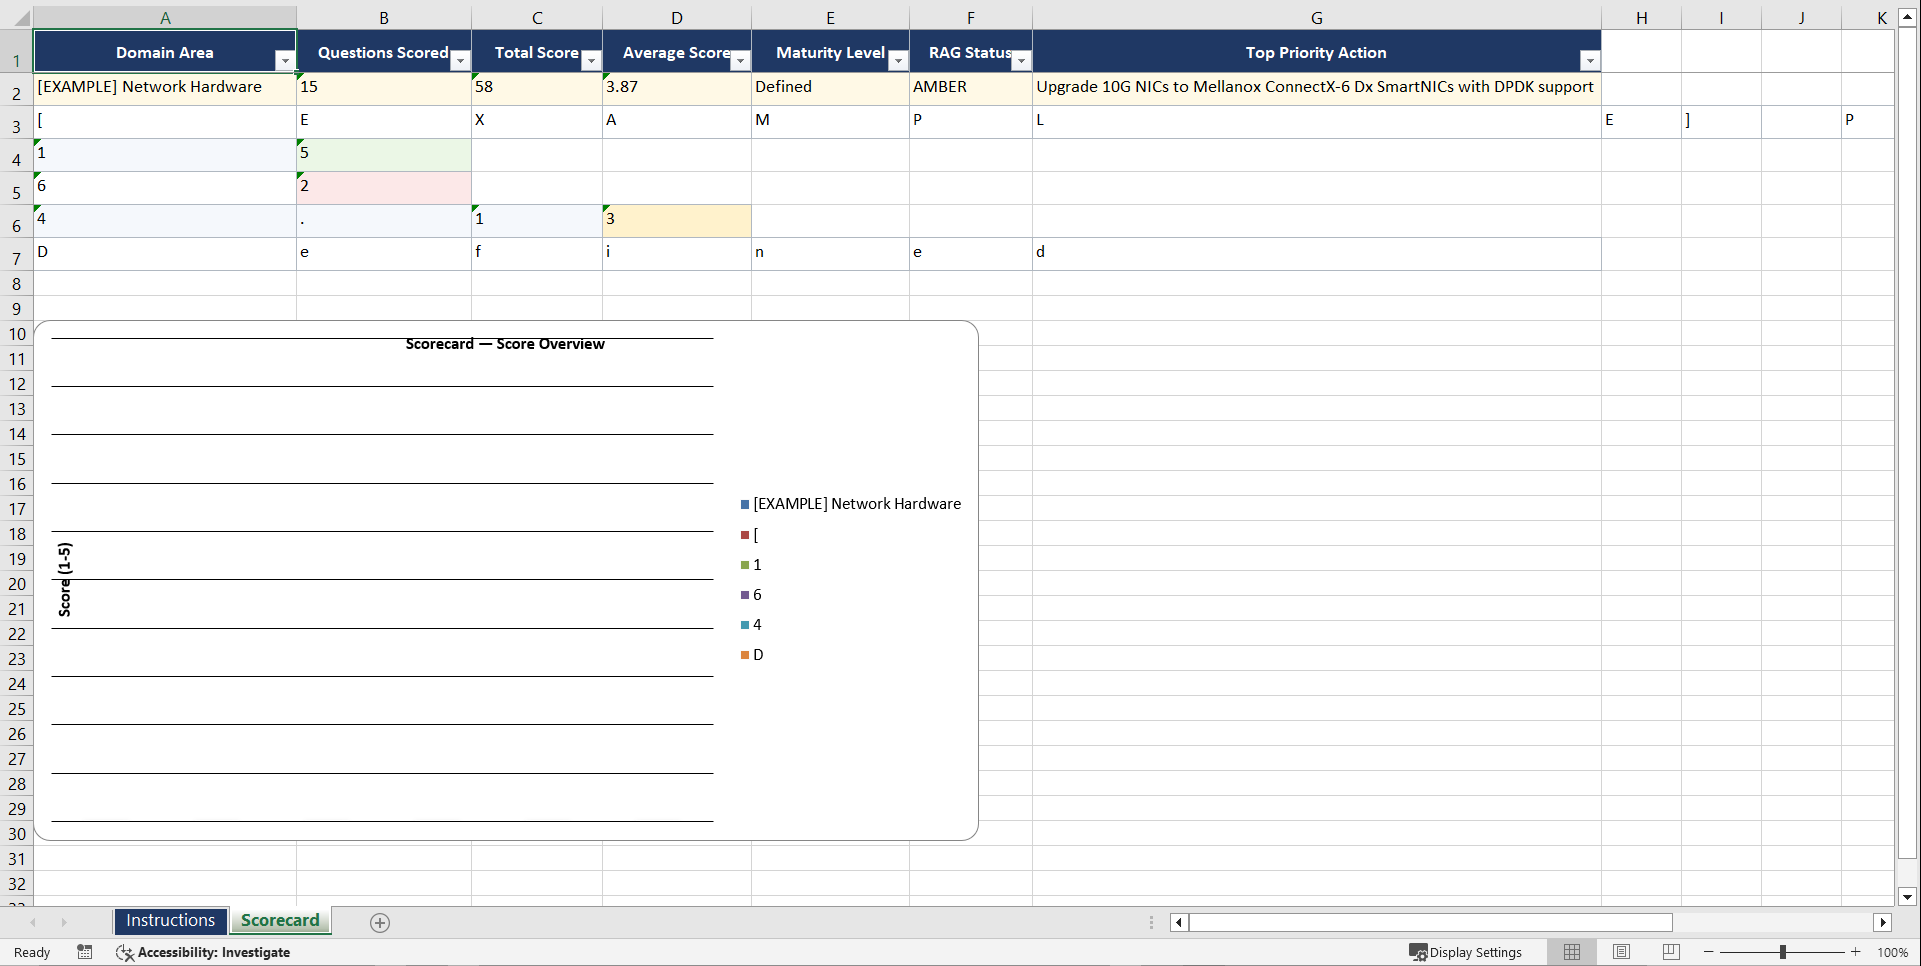Click the 100% zoom level indicator
The height and width of the screenshot is (966, 1921).
[x=1893, y=952]
